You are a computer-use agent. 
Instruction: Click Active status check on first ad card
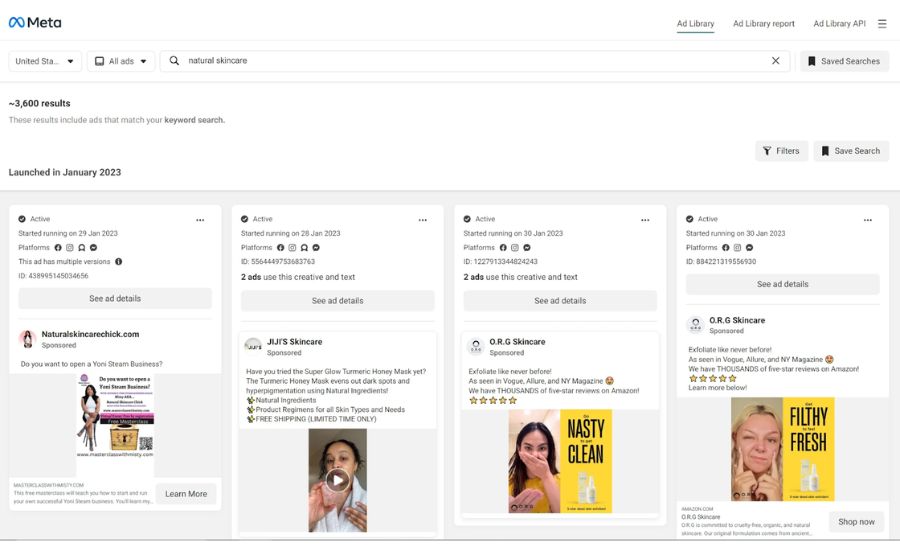pyautogui.click(x=22, y=219)
